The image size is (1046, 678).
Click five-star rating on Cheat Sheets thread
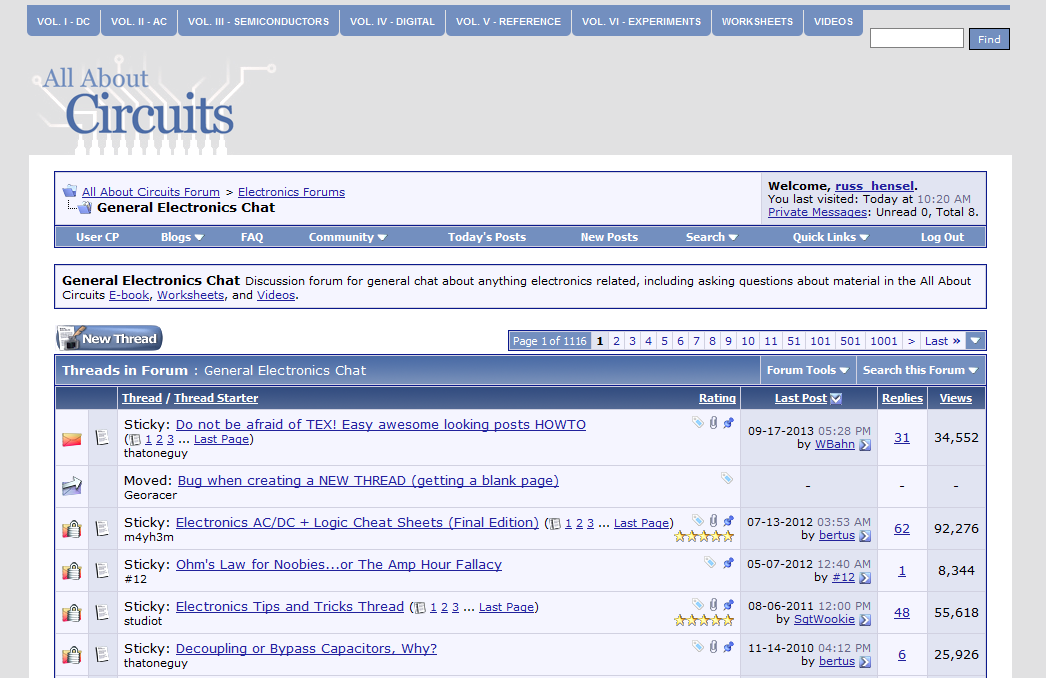[704, 537]
